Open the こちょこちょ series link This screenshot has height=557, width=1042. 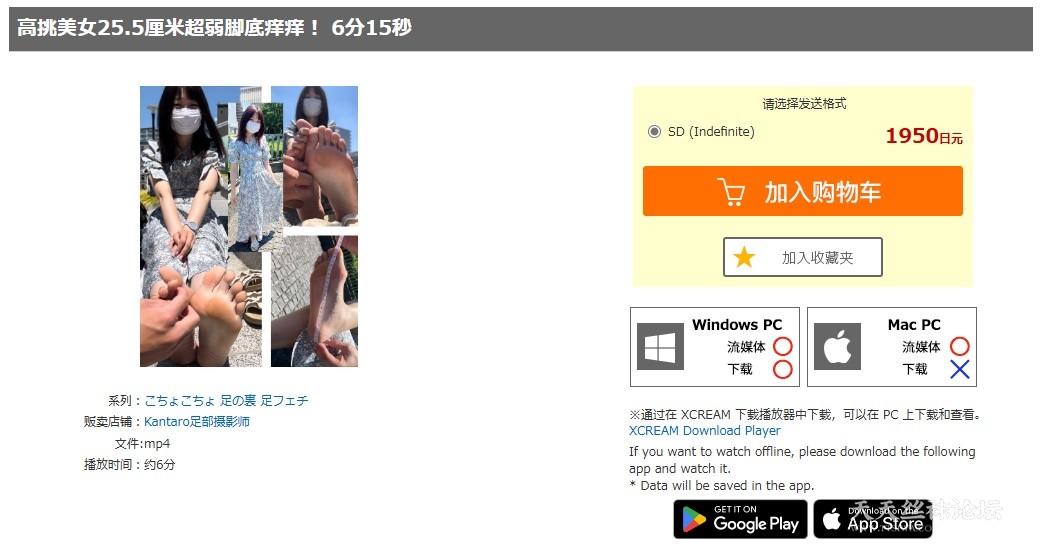179,400
